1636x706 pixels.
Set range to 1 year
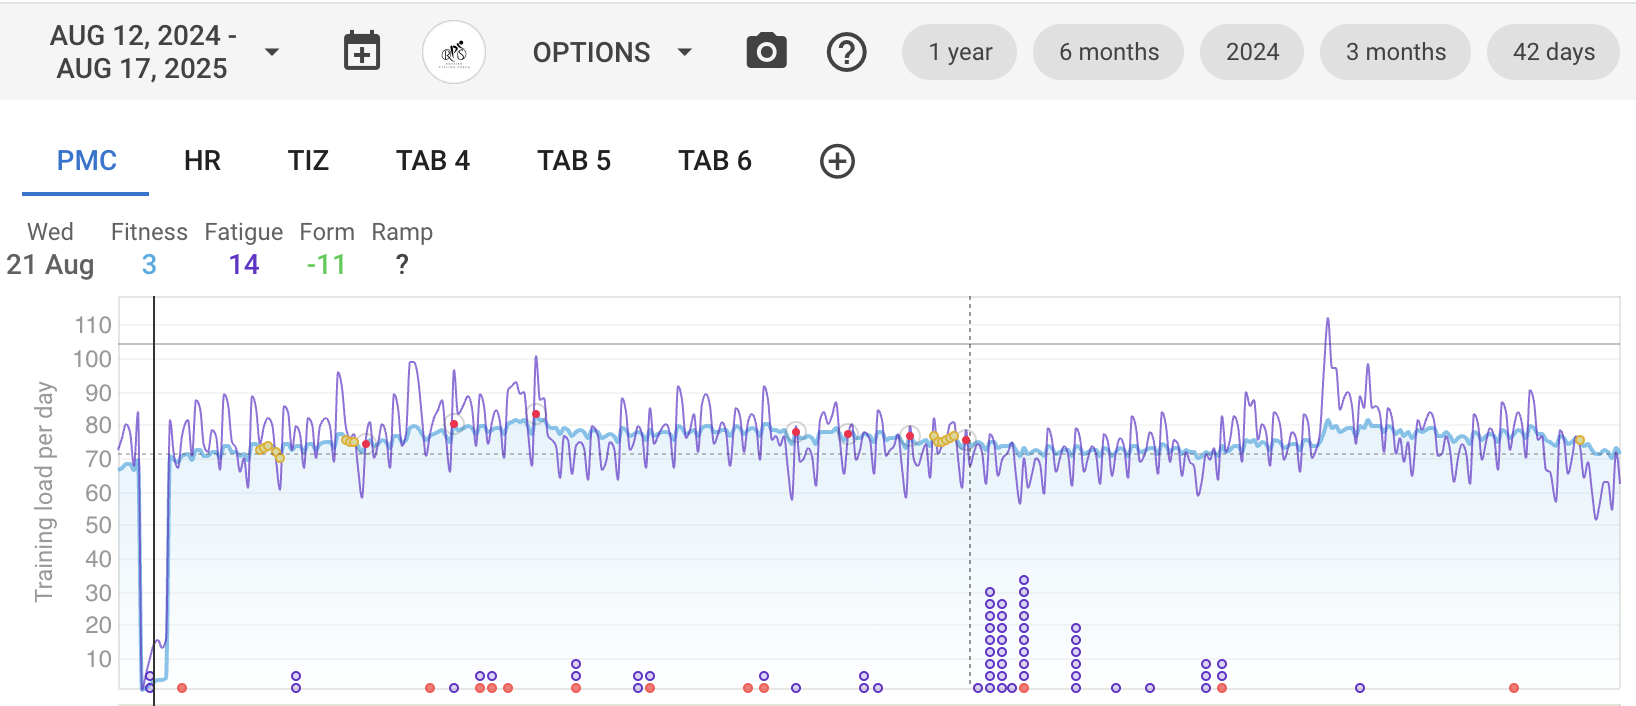pyautogui.click(x=959, y=52)
